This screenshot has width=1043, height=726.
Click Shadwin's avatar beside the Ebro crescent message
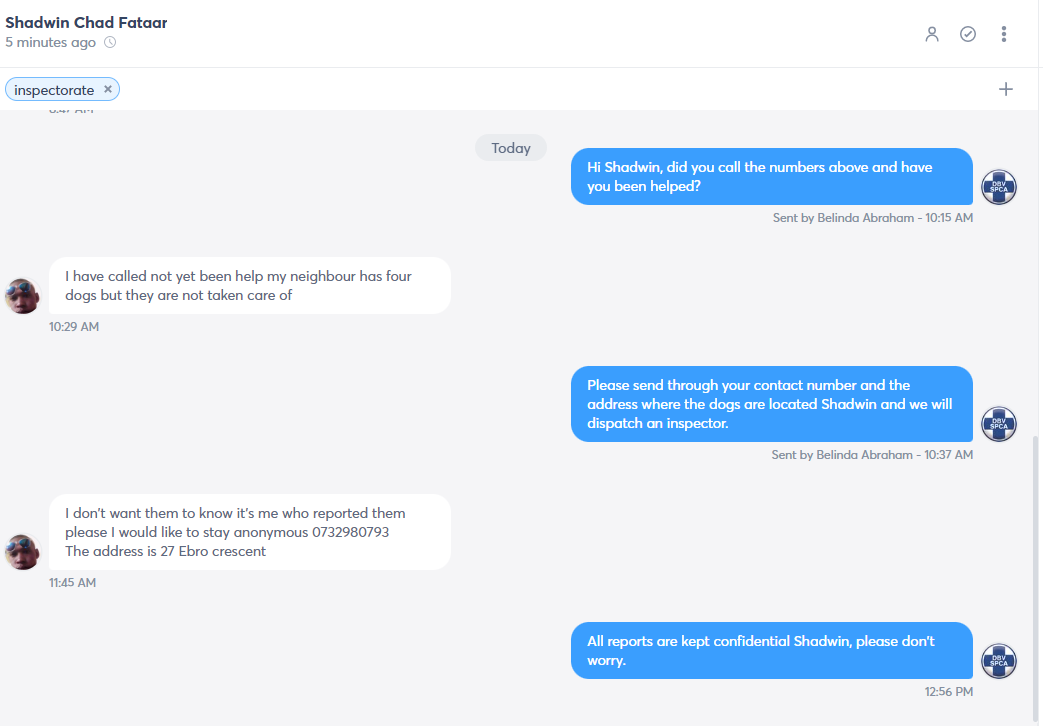(x=22, y=552)
